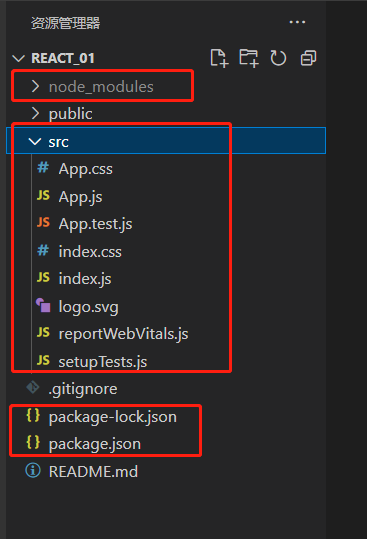Expand the public folder
The width and height of the screenshot is (367, 539).
point(35,113)
